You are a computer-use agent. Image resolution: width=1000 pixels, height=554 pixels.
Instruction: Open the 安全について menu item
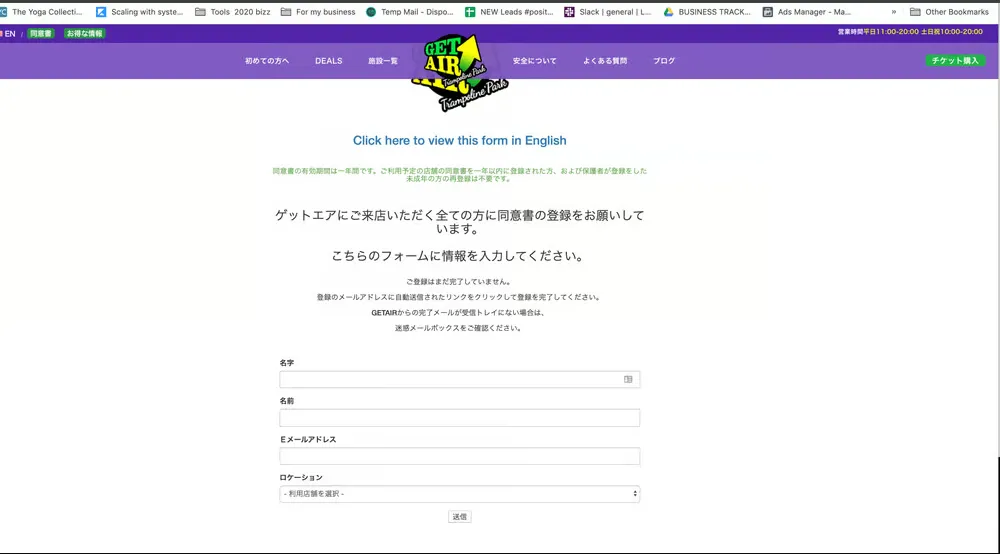(534, 61)
